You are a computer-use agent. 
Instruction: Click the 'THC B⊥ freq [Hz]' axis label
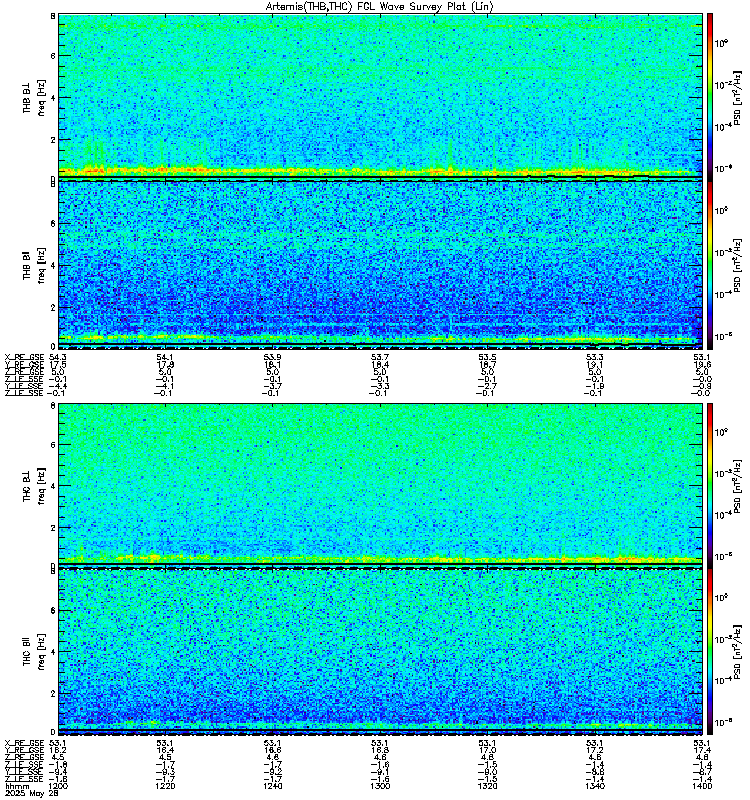tap(34, 485)
